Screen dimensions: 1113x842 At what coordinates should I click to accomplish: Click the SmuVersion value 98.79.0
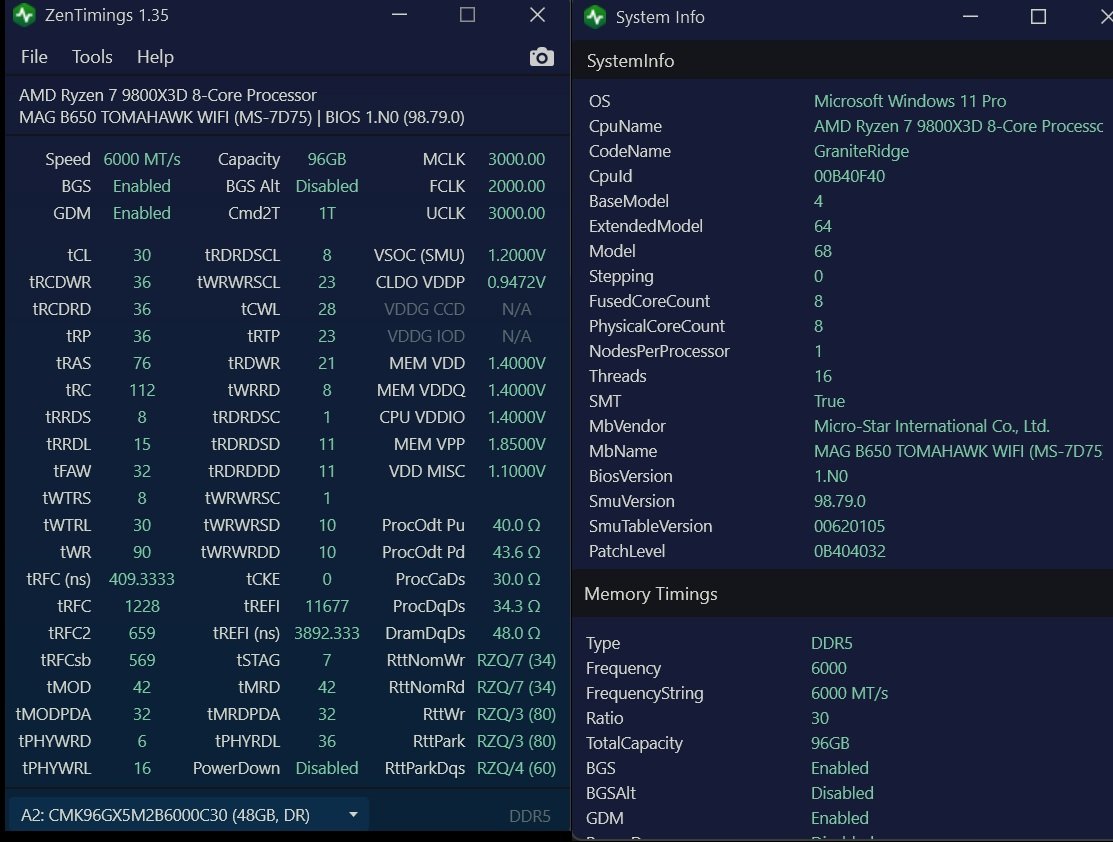click(839, 501)
